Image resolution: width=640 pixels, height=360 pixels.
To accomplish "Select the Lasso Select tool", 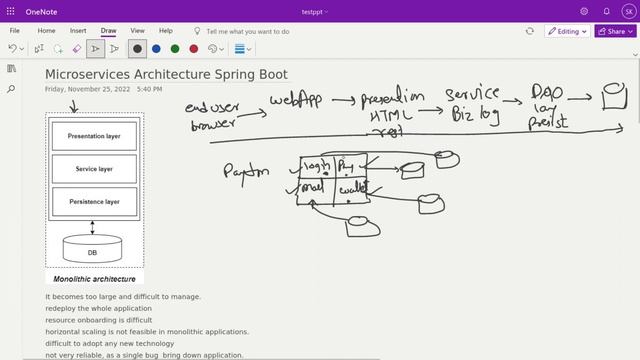I will (x=58, y=49).
